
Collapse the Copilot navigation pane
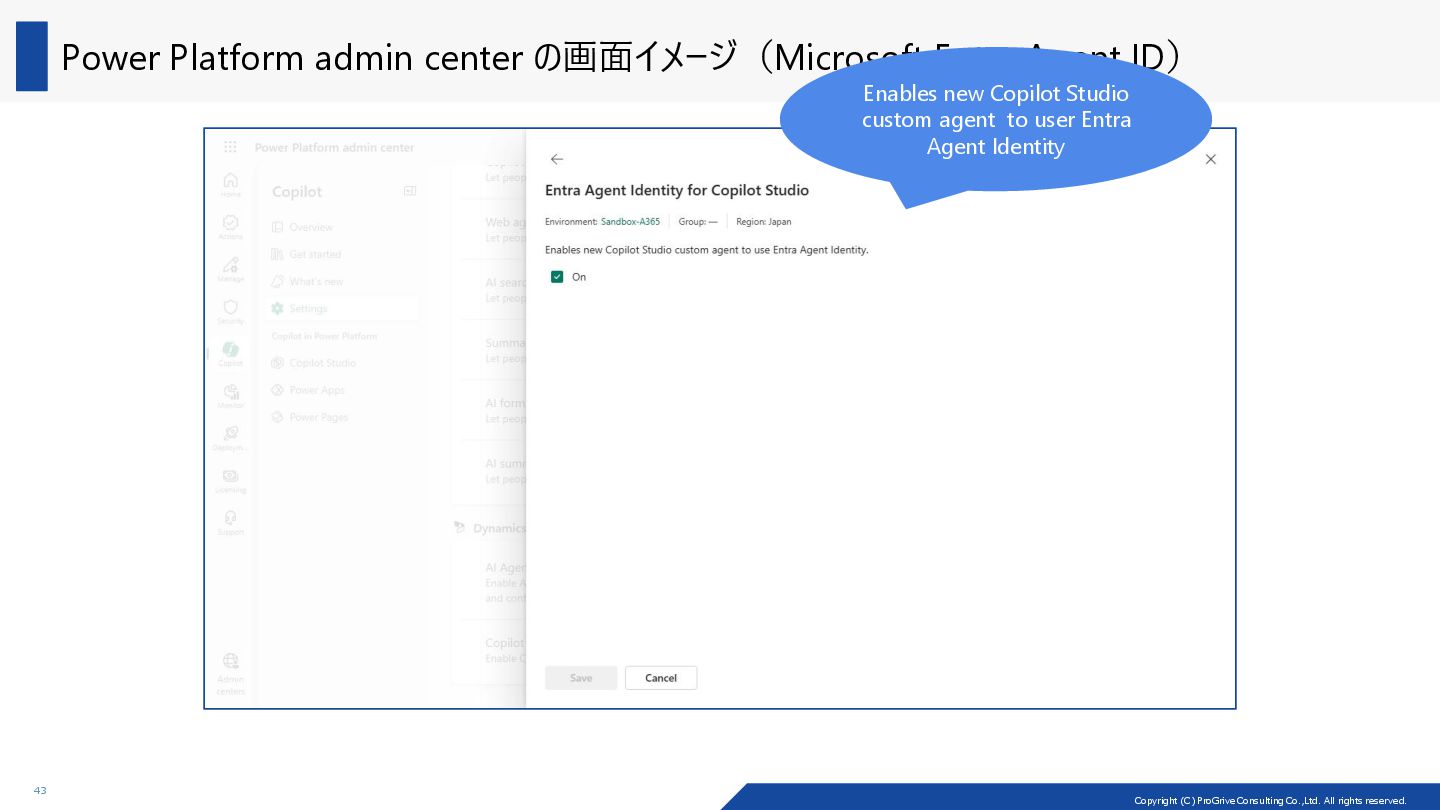pyautogui.click(x=409, y=191)
